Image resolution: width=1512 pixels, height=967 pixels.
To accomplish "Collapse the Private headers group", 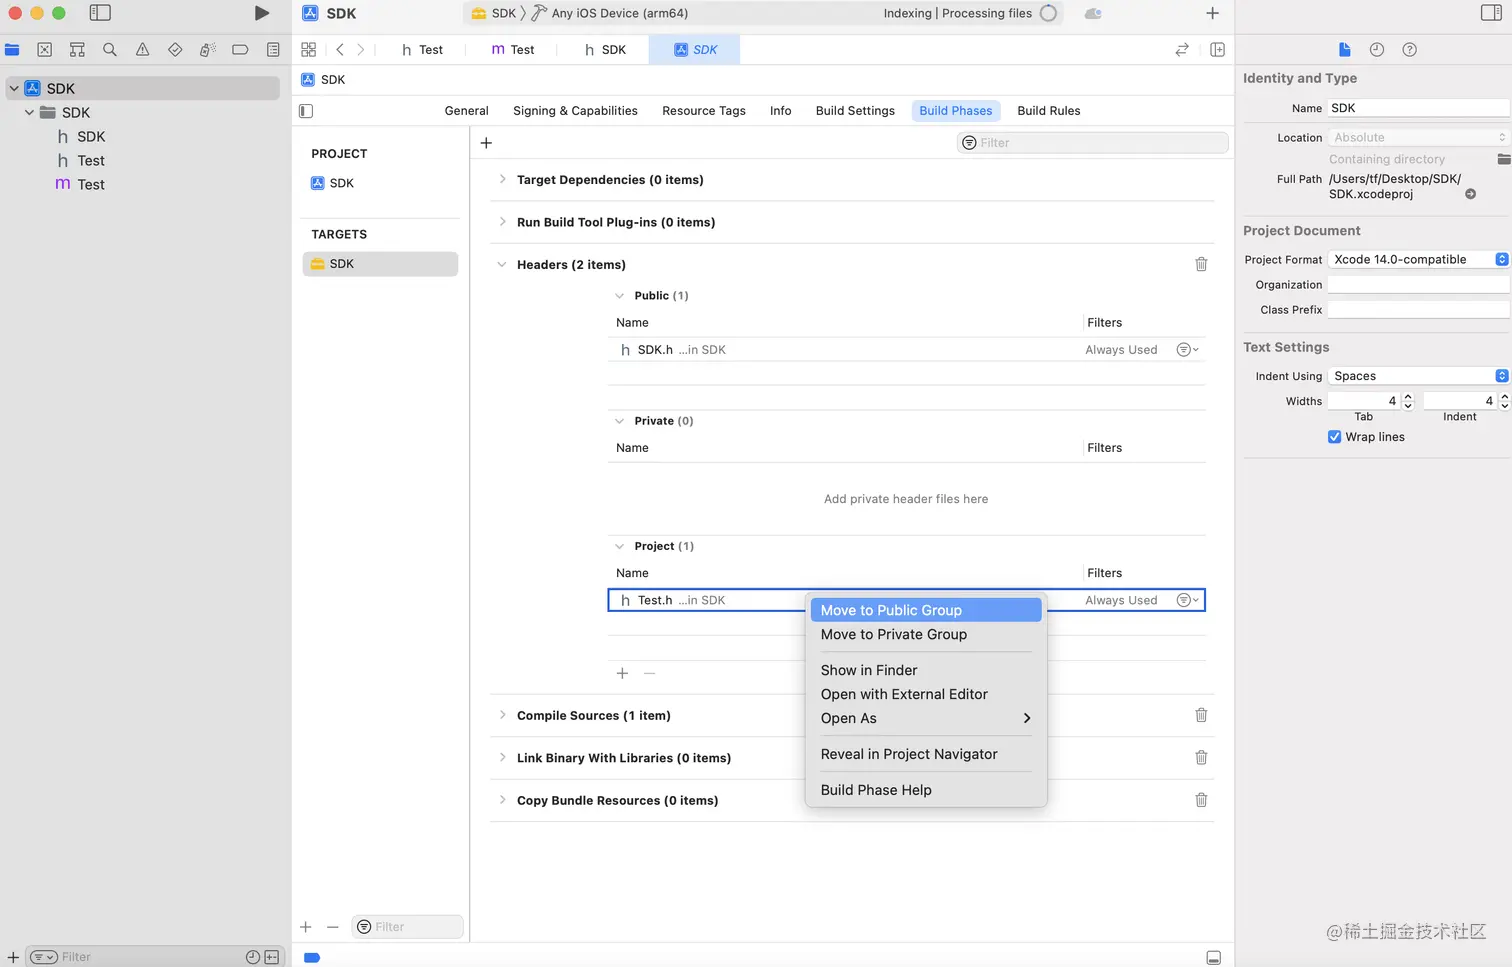I will pos(619,421).
